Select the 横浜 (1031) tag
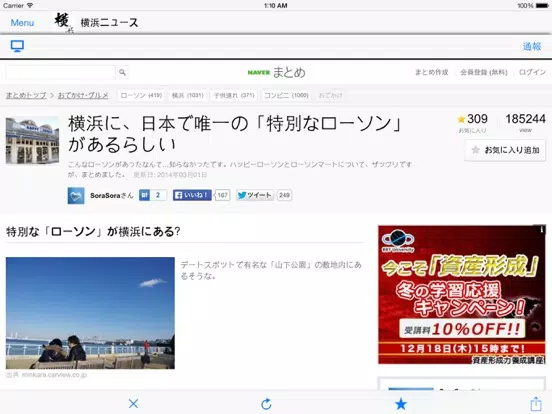The height and width of the screenshot is (414, 552). 188,95
